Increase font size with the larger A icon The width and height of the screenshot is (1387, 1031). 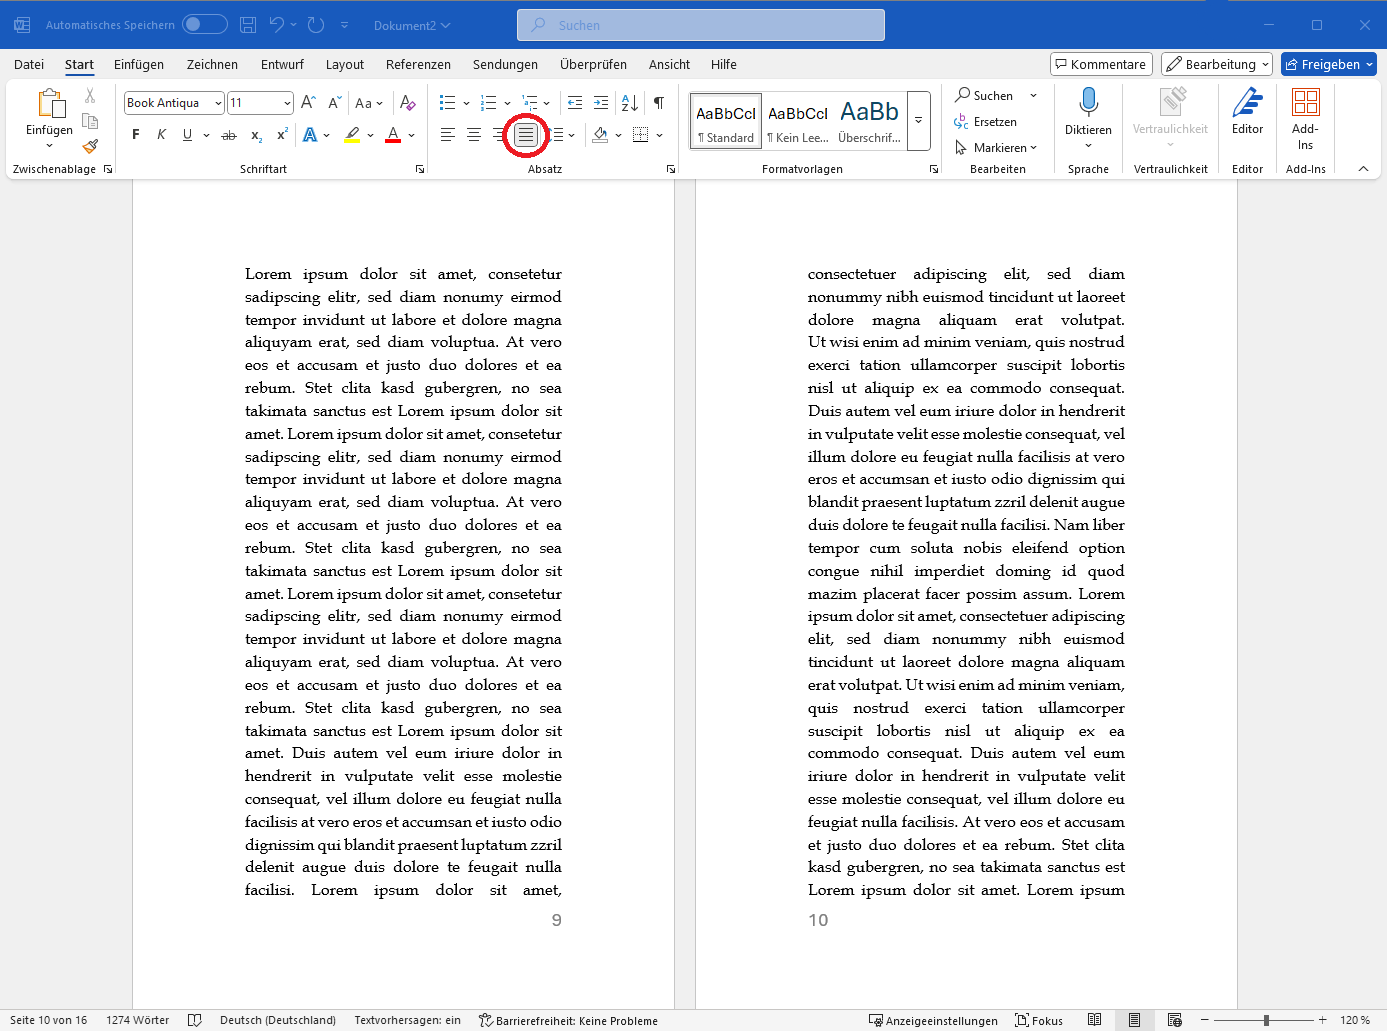pos(308,103)
